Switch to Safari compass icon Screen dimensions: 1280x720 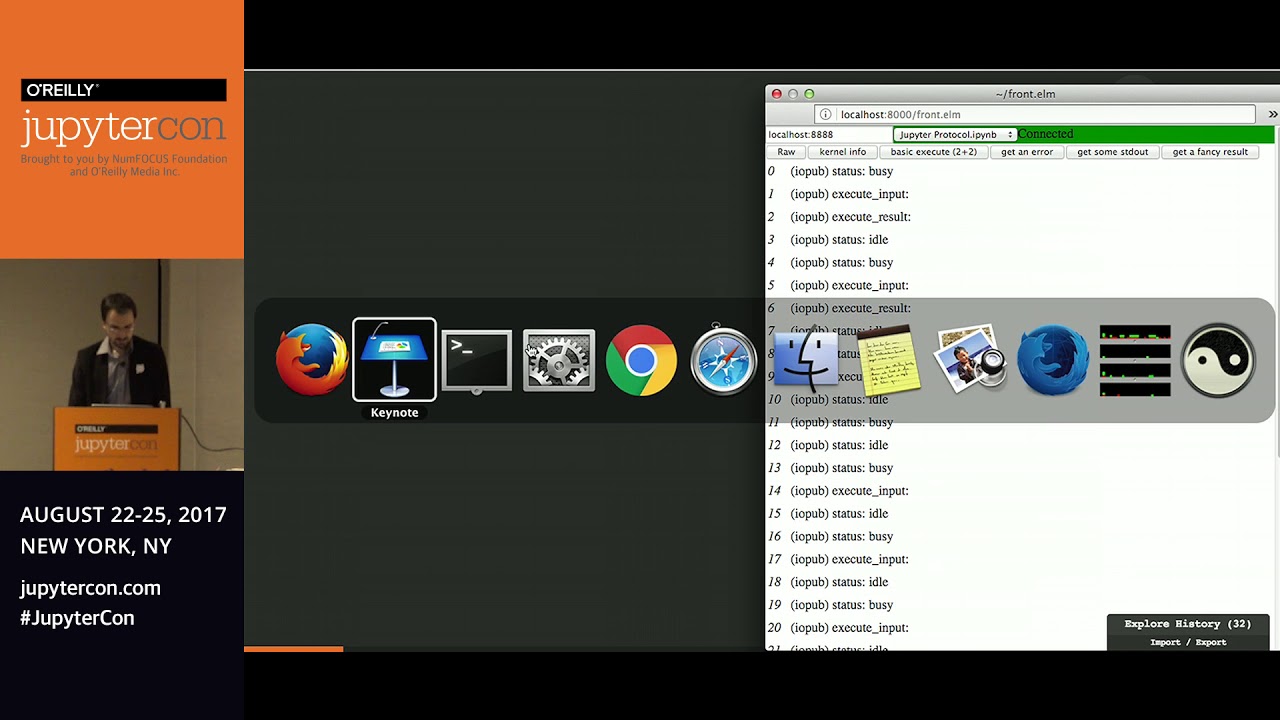(723, 359)
